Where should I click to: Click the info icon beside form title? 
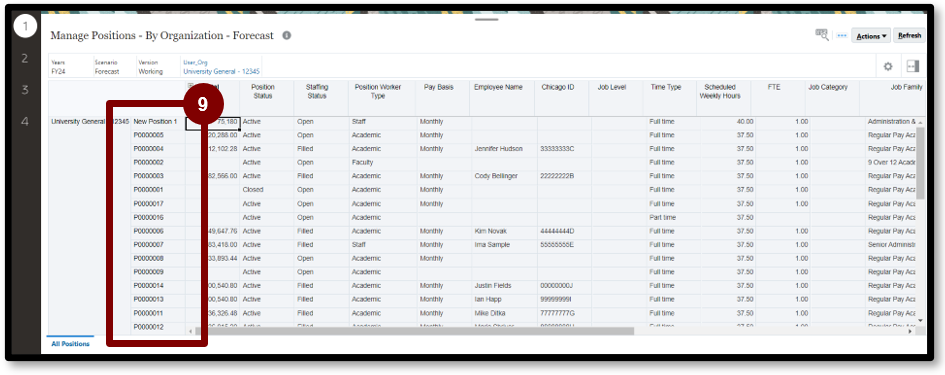[x=287, y=36]
